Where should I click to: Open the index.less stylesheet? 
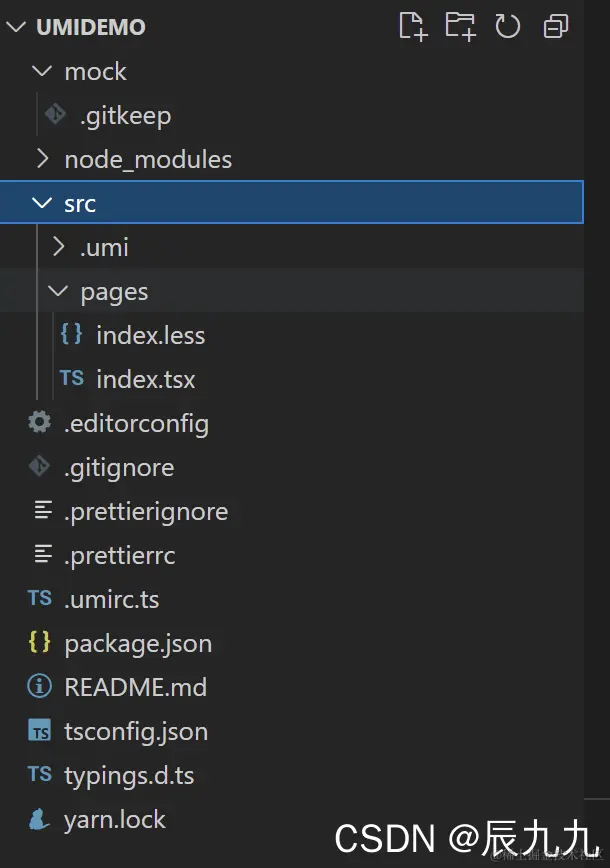[150, 336]
